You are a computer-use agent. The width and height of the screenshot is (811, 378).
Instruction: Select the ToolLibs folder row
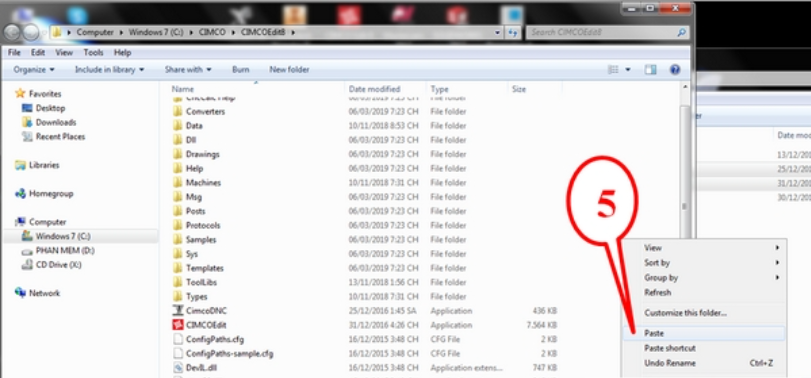coord(365,282)
